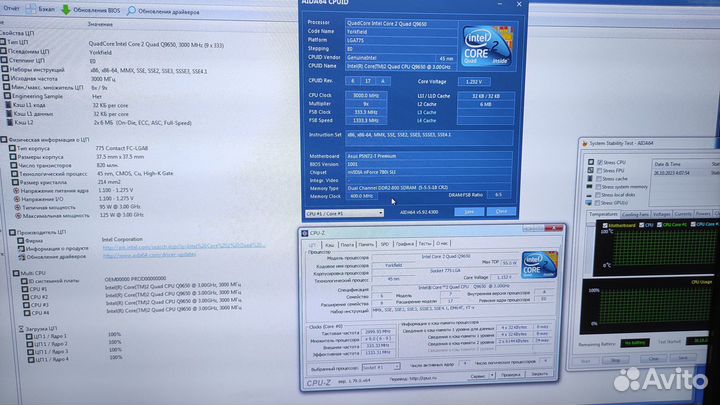Switch to the Кэш tab in CPU-Z
This screenshot has width=720, height=405.
pos(330,245)
